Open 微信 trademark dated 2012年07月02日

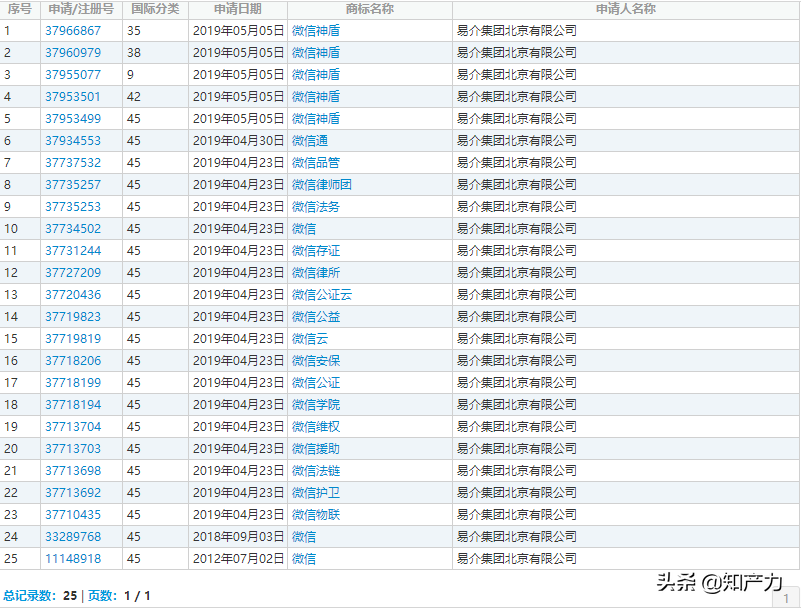tap(304, 558)
